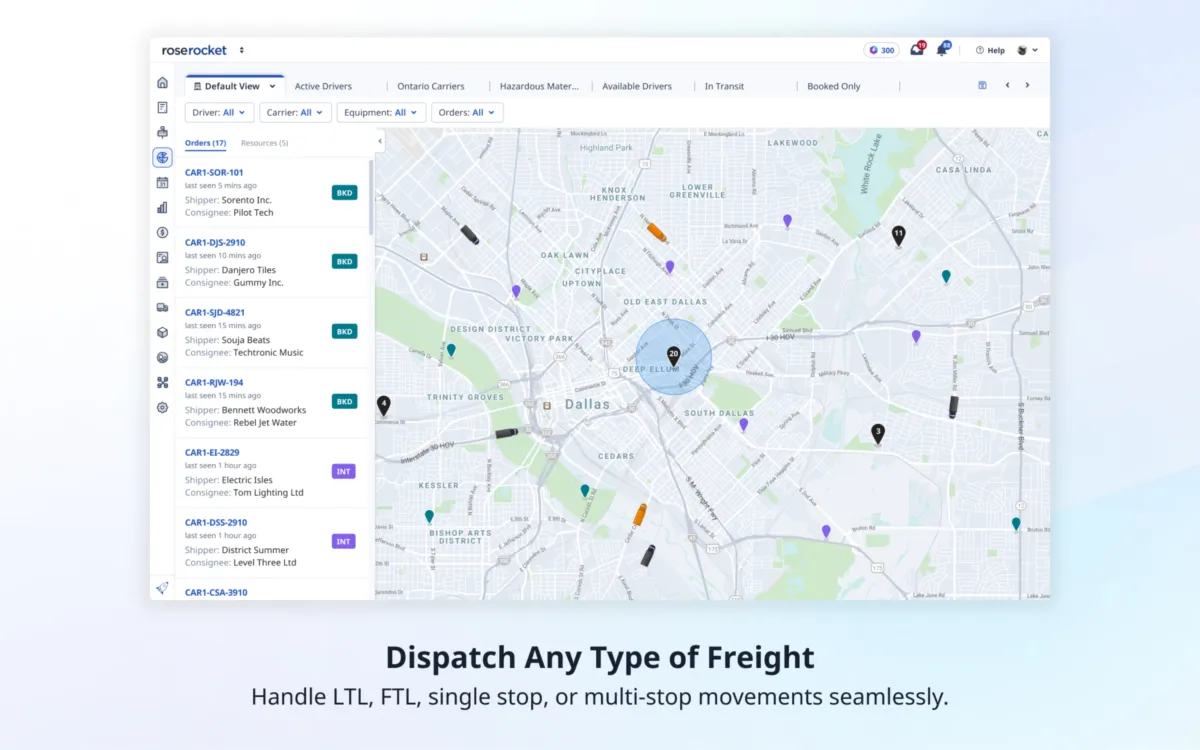Click the INT badge on CAR1-DSS-2910
The width and height of the screenshot is (1200, 750).
[x=344, y=541]
